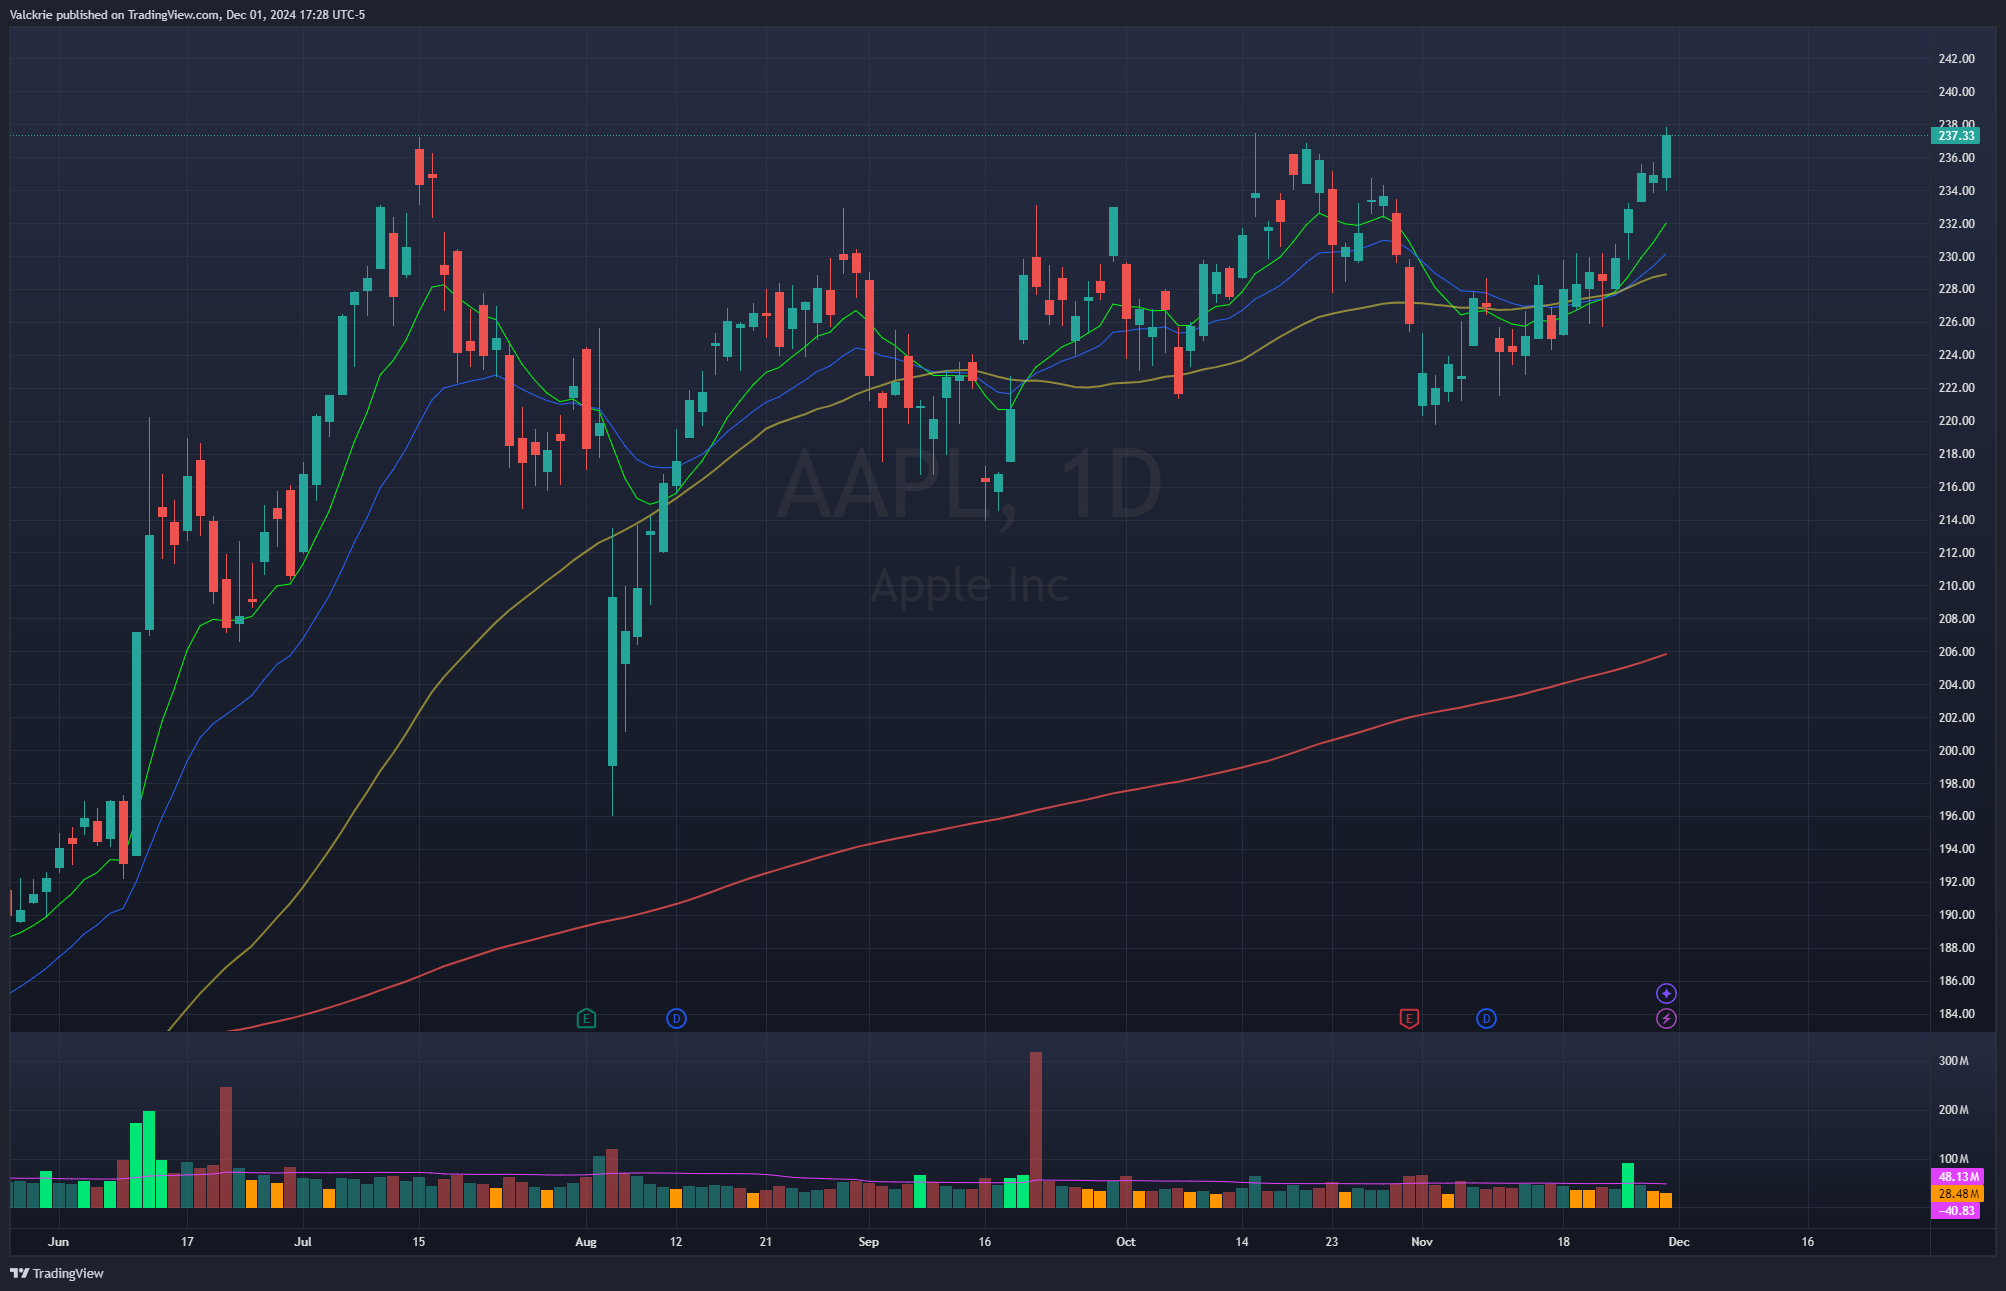Image resolution: width=2006 pixels, height=1291 pixels.
Task: Click the 200.00 level on price scale
Action: (1956, 751)
